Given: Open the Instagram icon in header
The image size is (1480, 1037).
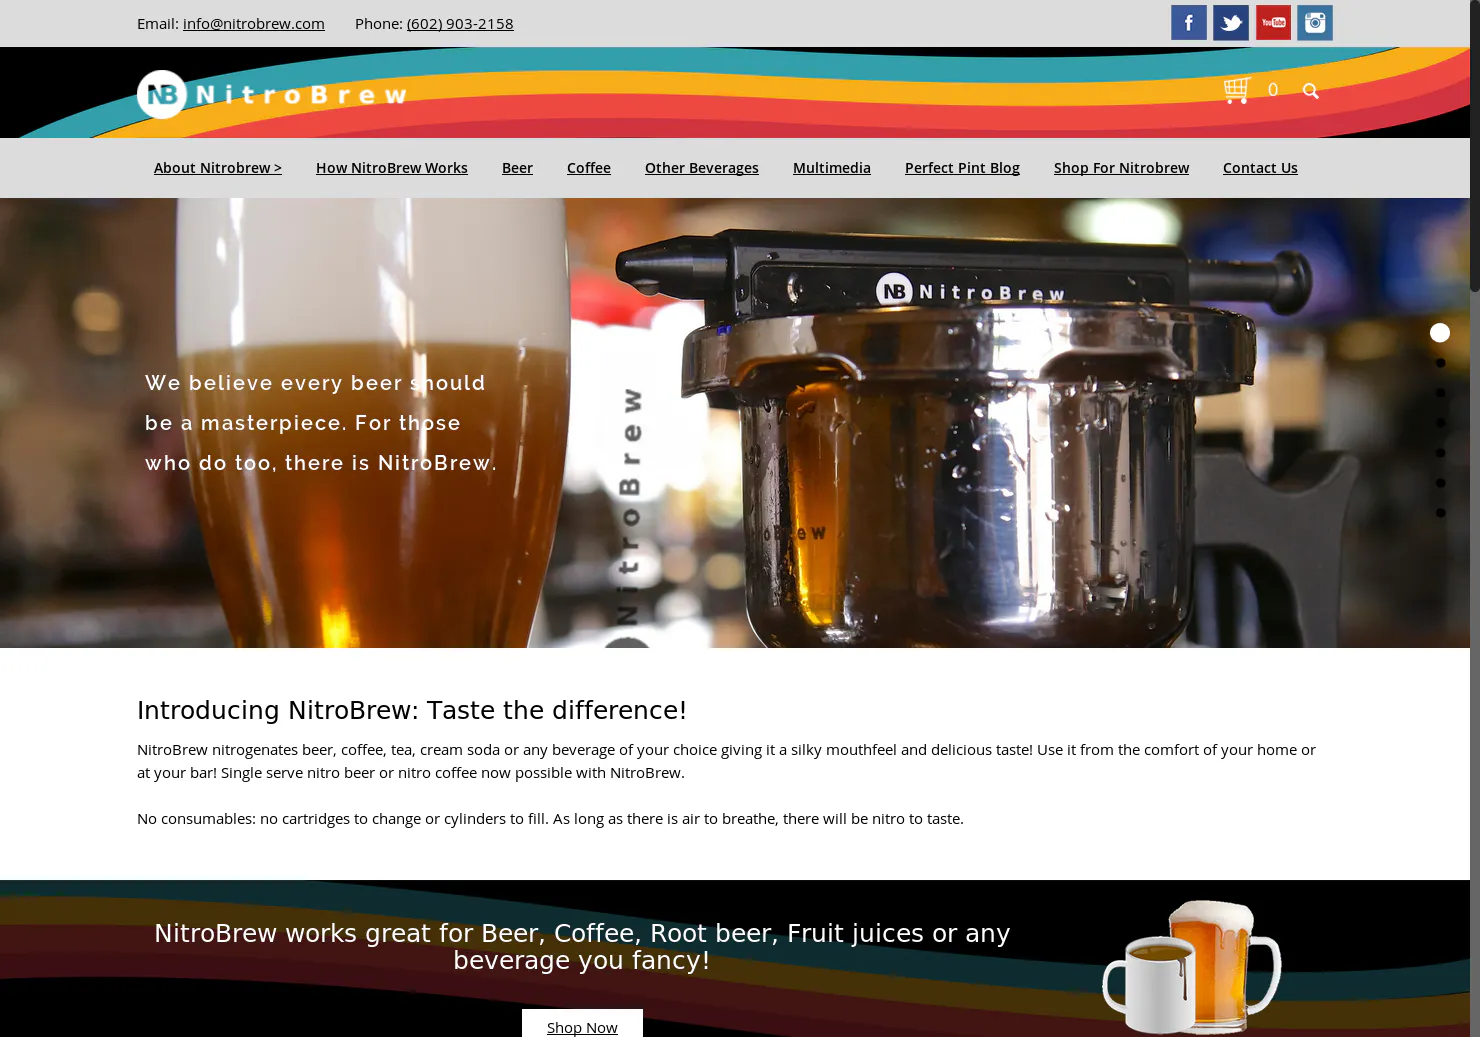Looking at the screenshot, I should click(x=1315, y=23).
